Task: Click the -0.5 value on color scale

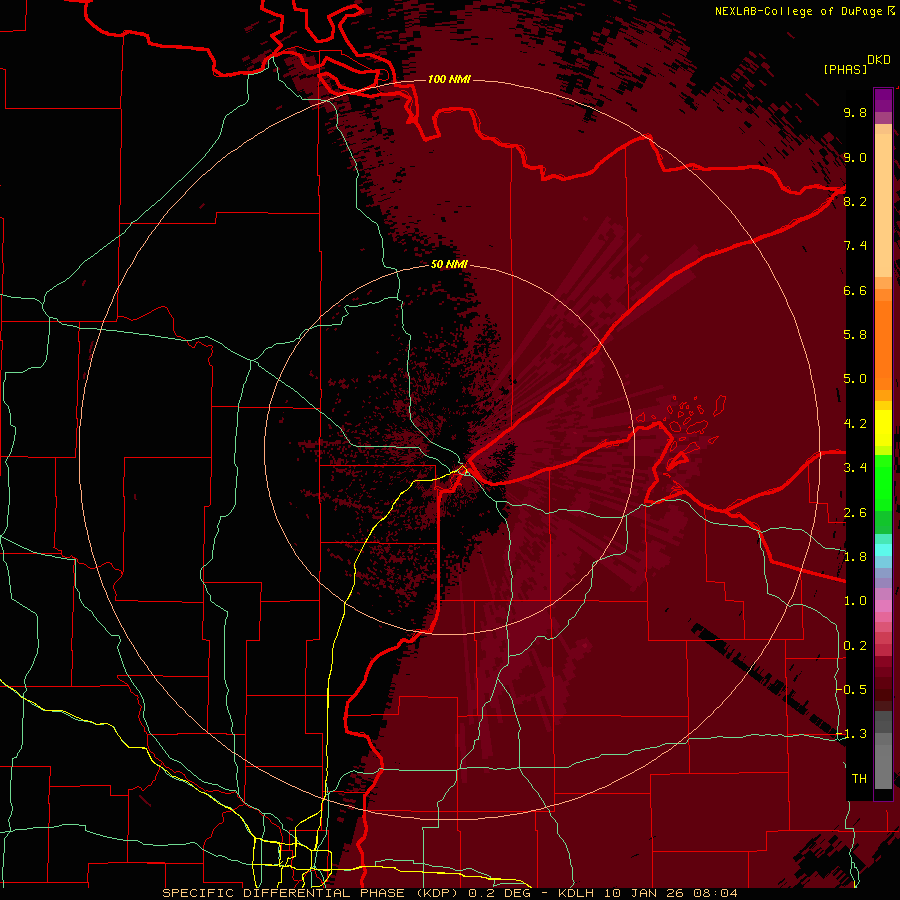Action: [851, 689]
